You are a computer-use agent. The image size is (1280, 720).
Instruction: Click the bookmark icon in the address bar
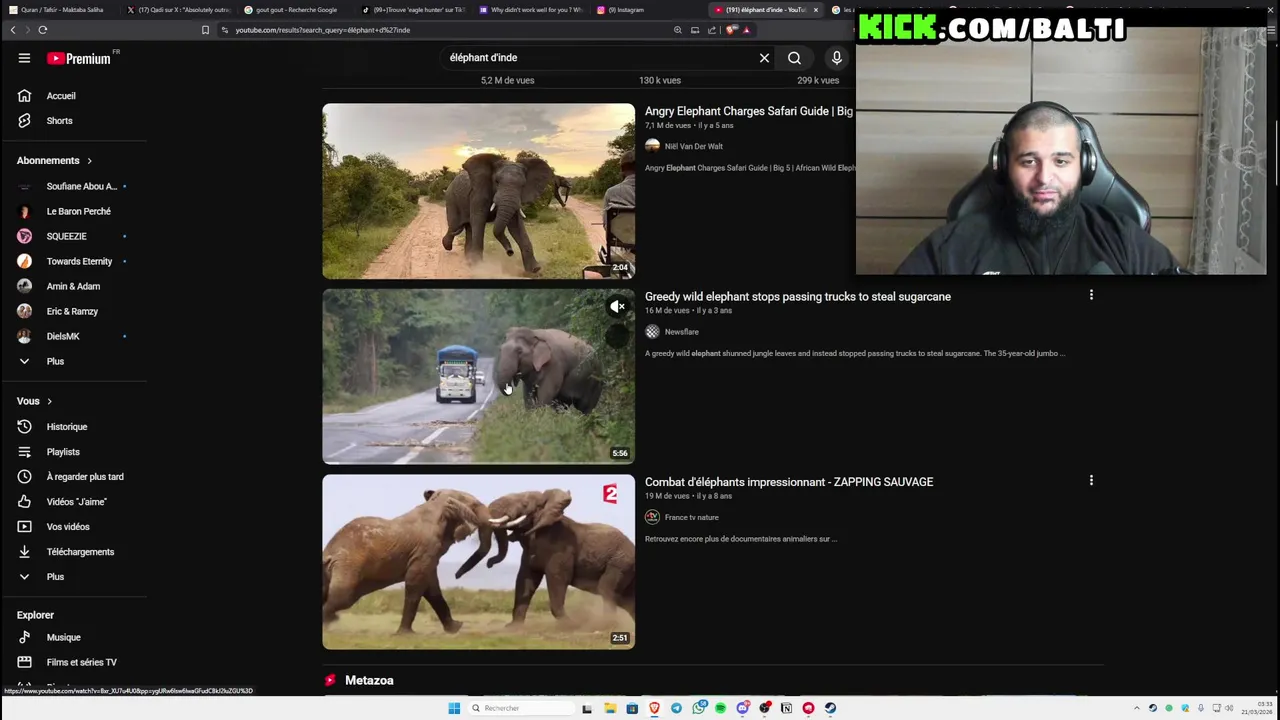point(205,30)
